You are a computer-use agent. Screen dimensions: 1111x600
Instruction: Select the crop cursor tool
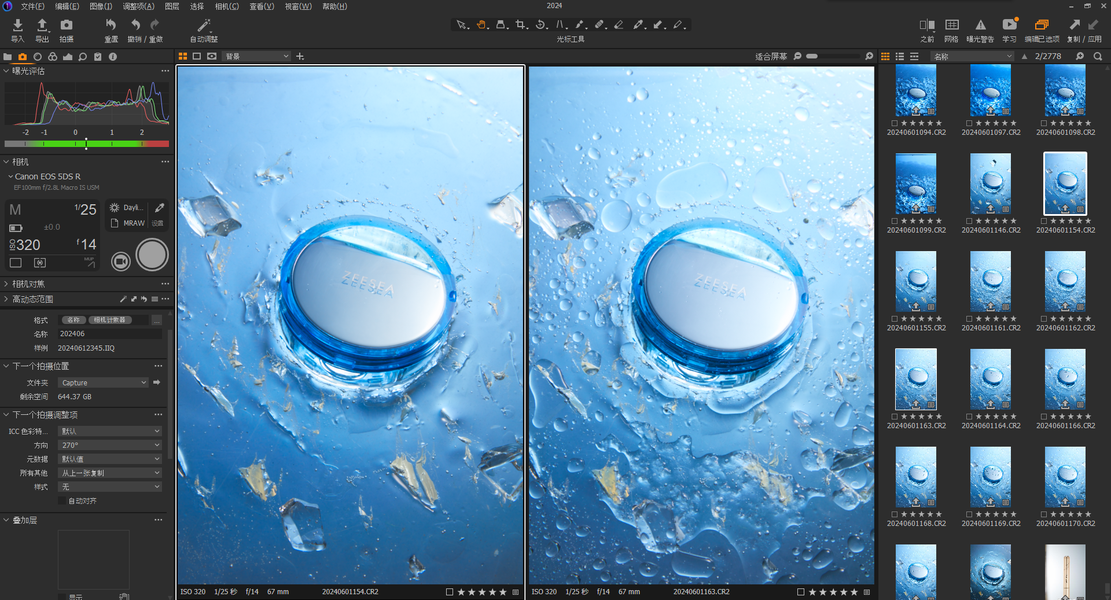521,25
